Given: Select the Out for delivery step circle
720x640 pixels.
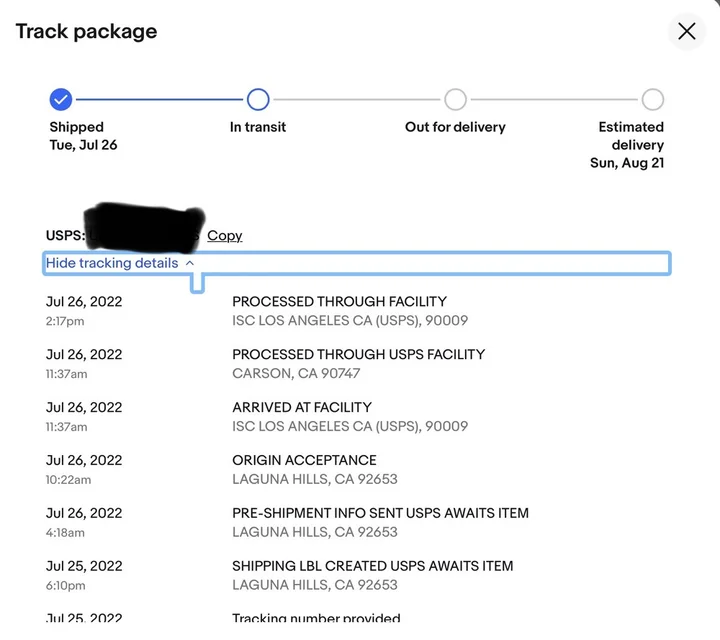Looking at the screenshot, I should point(455,99).
